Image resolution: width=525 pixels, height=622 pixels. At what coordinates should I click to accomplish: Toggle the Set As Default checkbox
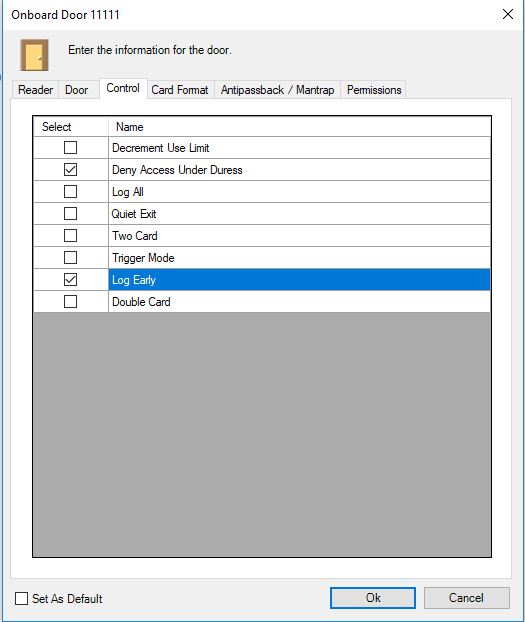(21, 598)
